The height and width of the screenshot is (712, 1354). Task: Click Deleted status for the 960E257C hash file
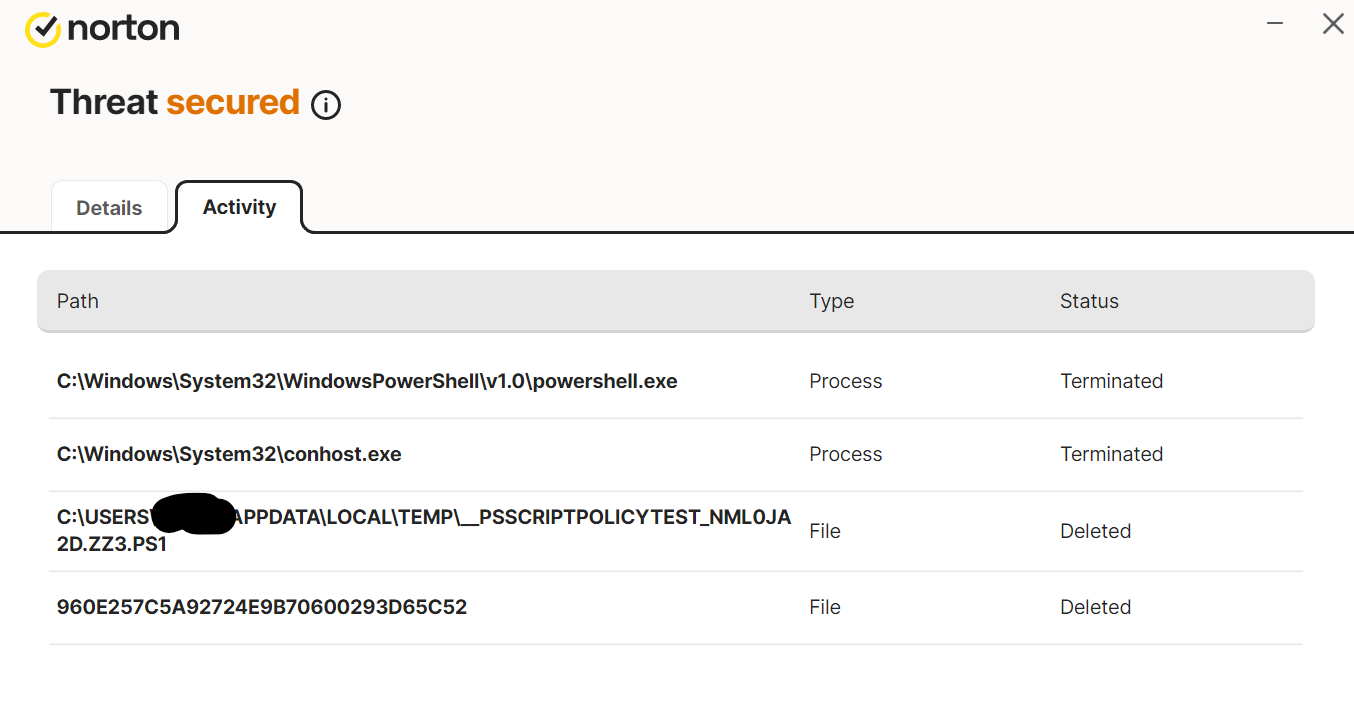[x=1095, y=607]
